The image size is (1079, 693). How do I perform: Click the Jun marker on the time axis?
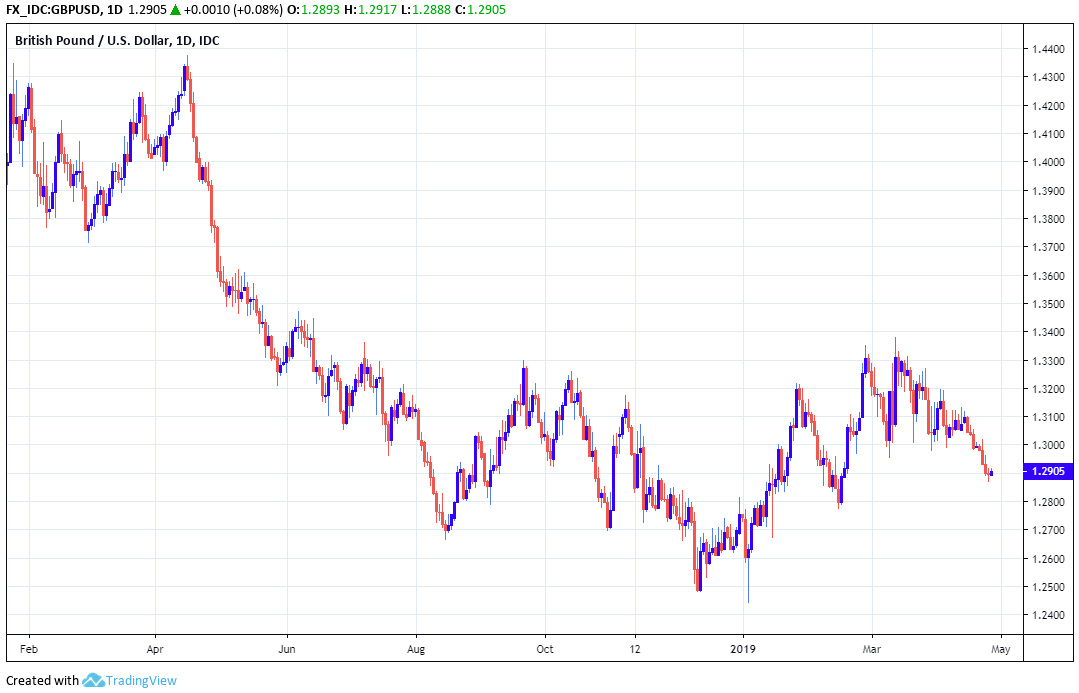(287, 647)
